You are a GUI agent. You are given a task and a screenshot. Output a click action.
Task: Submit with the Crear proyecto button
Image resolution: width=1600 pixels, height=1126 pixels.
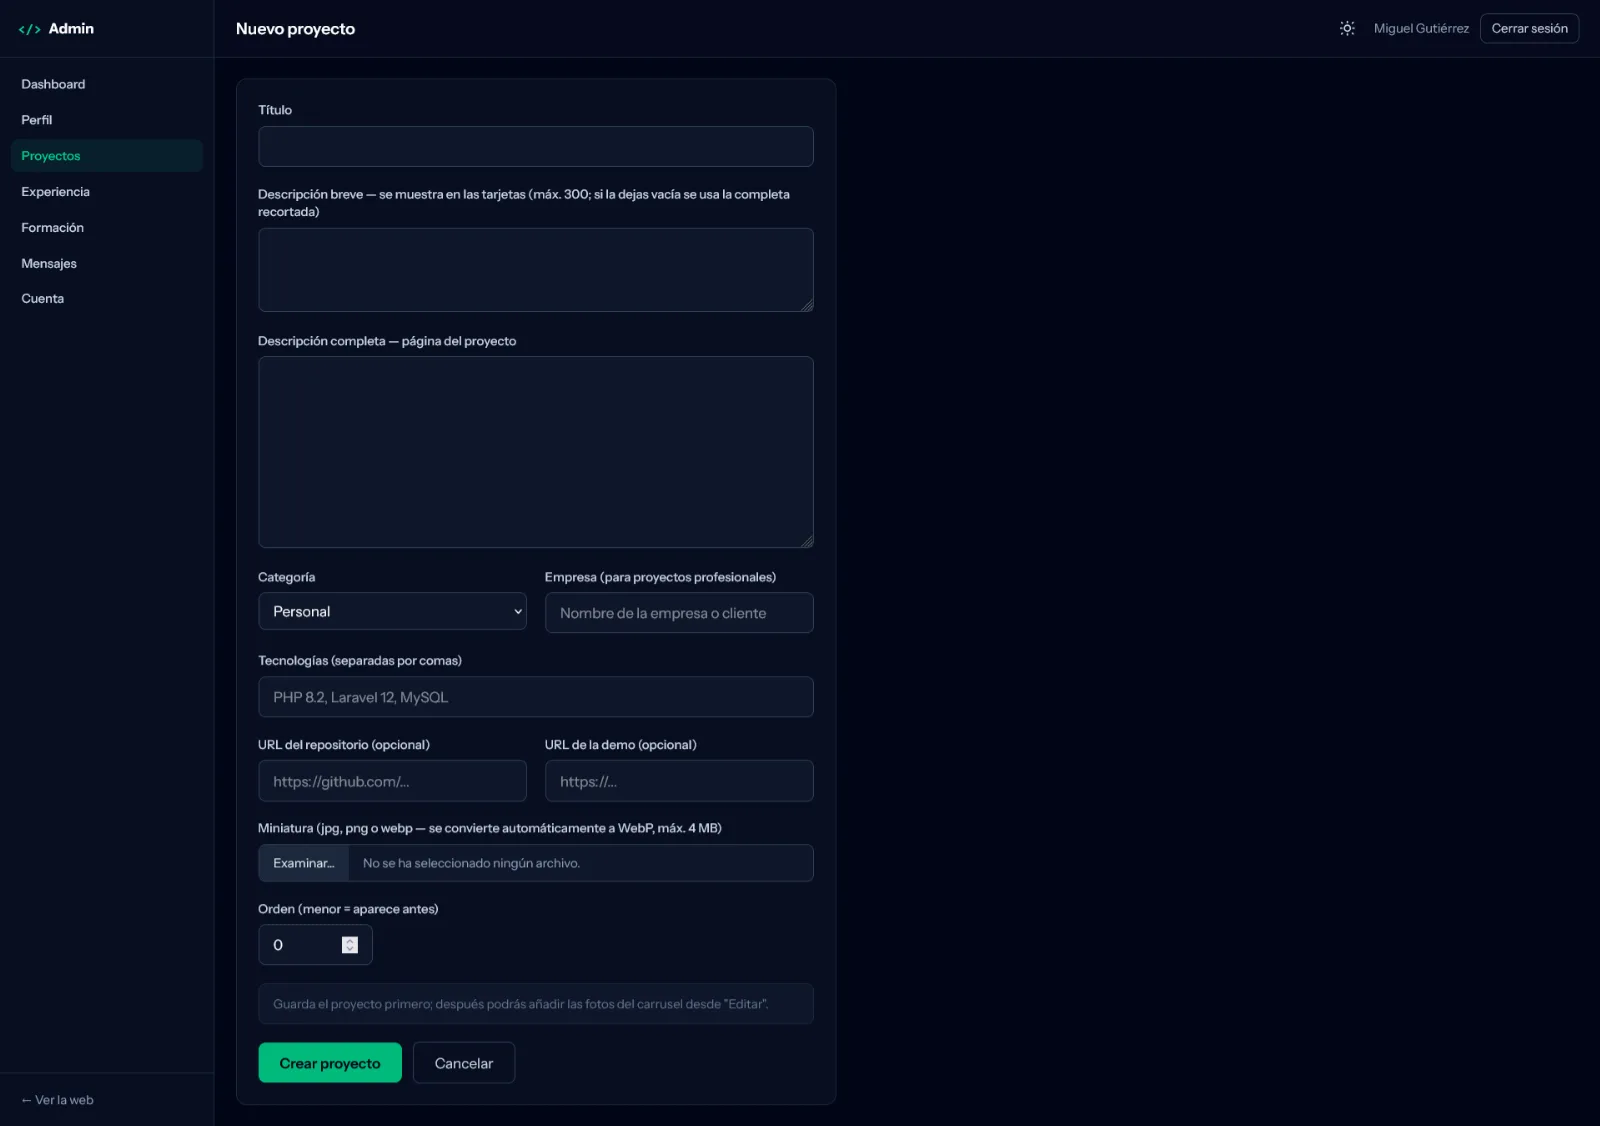[x=330, y=1063]
